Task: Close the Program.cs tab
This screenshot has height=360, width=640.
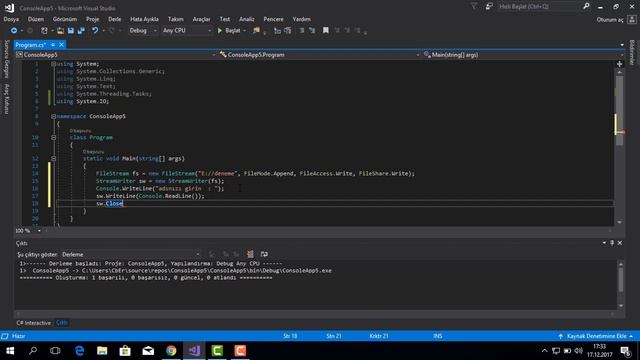Action: pyautogui.click(x=61, y=45)
